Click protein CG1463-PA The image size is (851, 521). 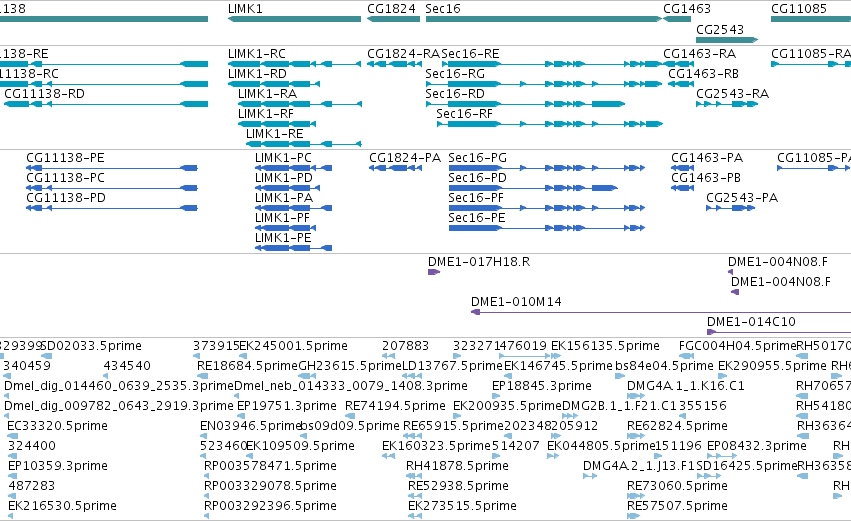(x=707, y=158)
